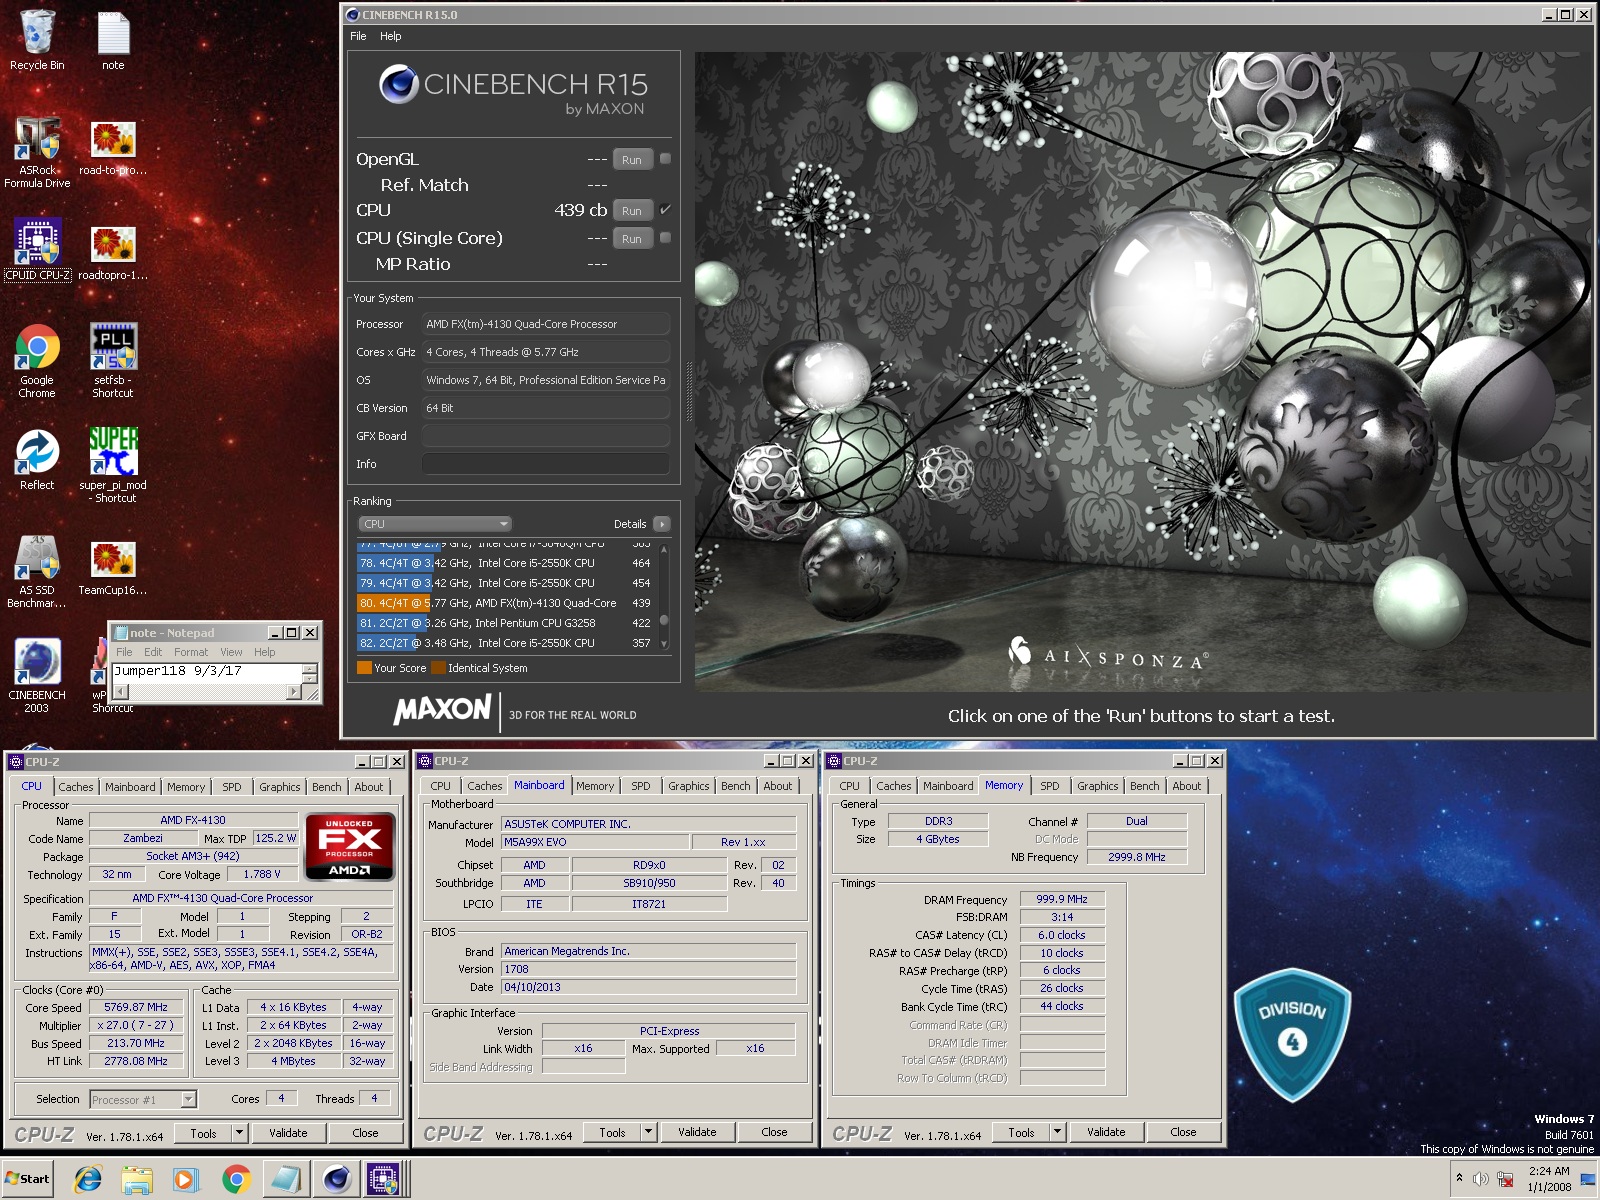The image size is (1600, 1200).
Task: Switch to Caches tab in left CPU-Z
Action: [76, 787]
